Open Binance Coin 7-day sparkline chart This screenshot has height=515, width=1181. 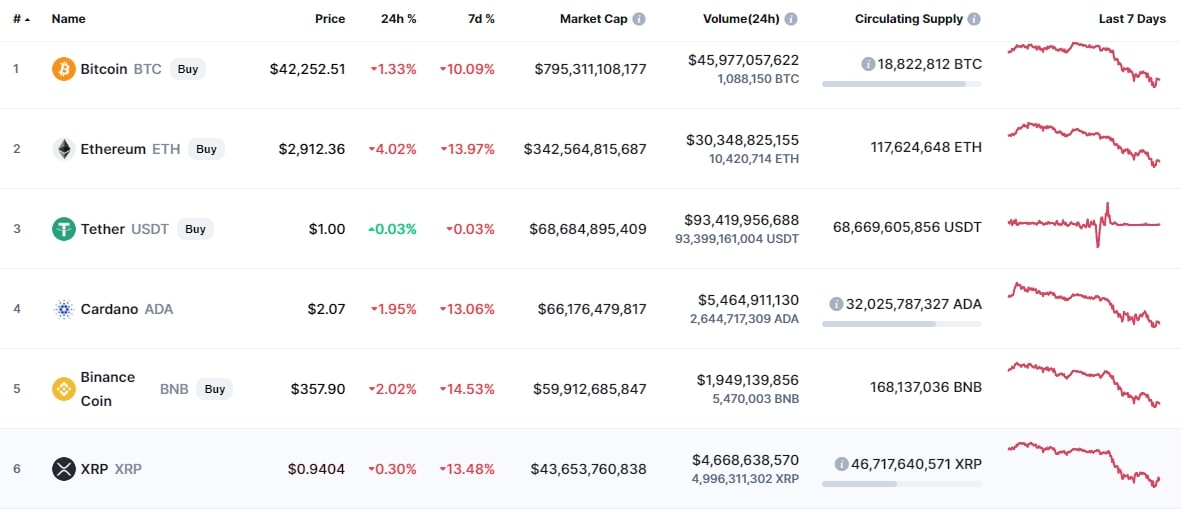1085,385
